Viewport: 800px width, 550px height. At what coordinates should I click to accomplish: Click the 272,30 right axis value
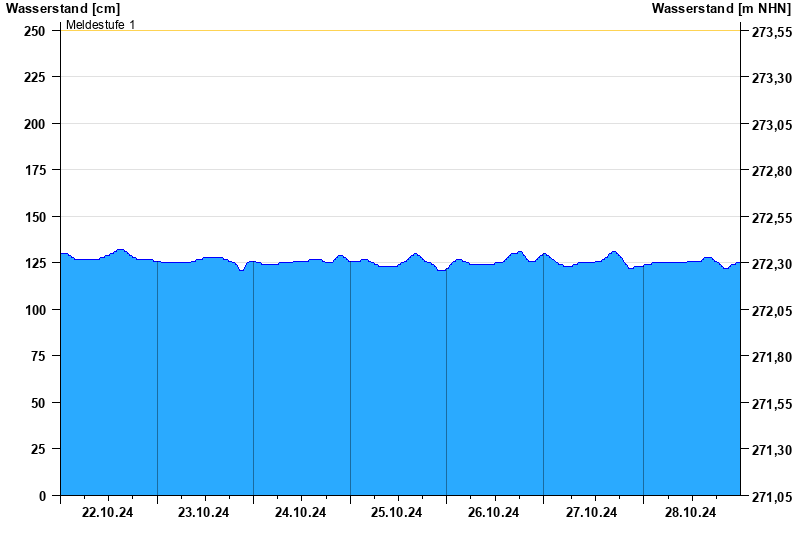[x=771, y=264]
